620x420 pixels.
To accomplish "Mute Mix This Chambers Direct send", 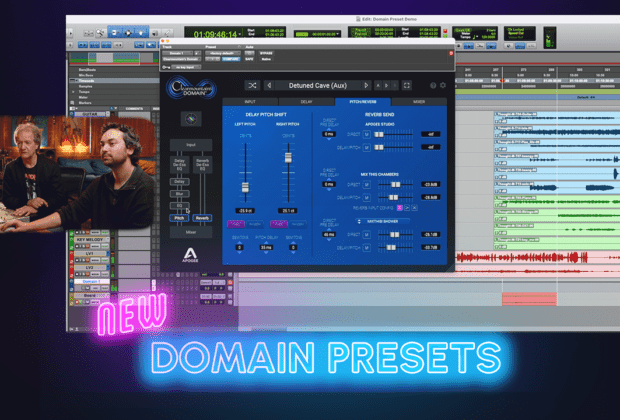I will pos(367,184).
